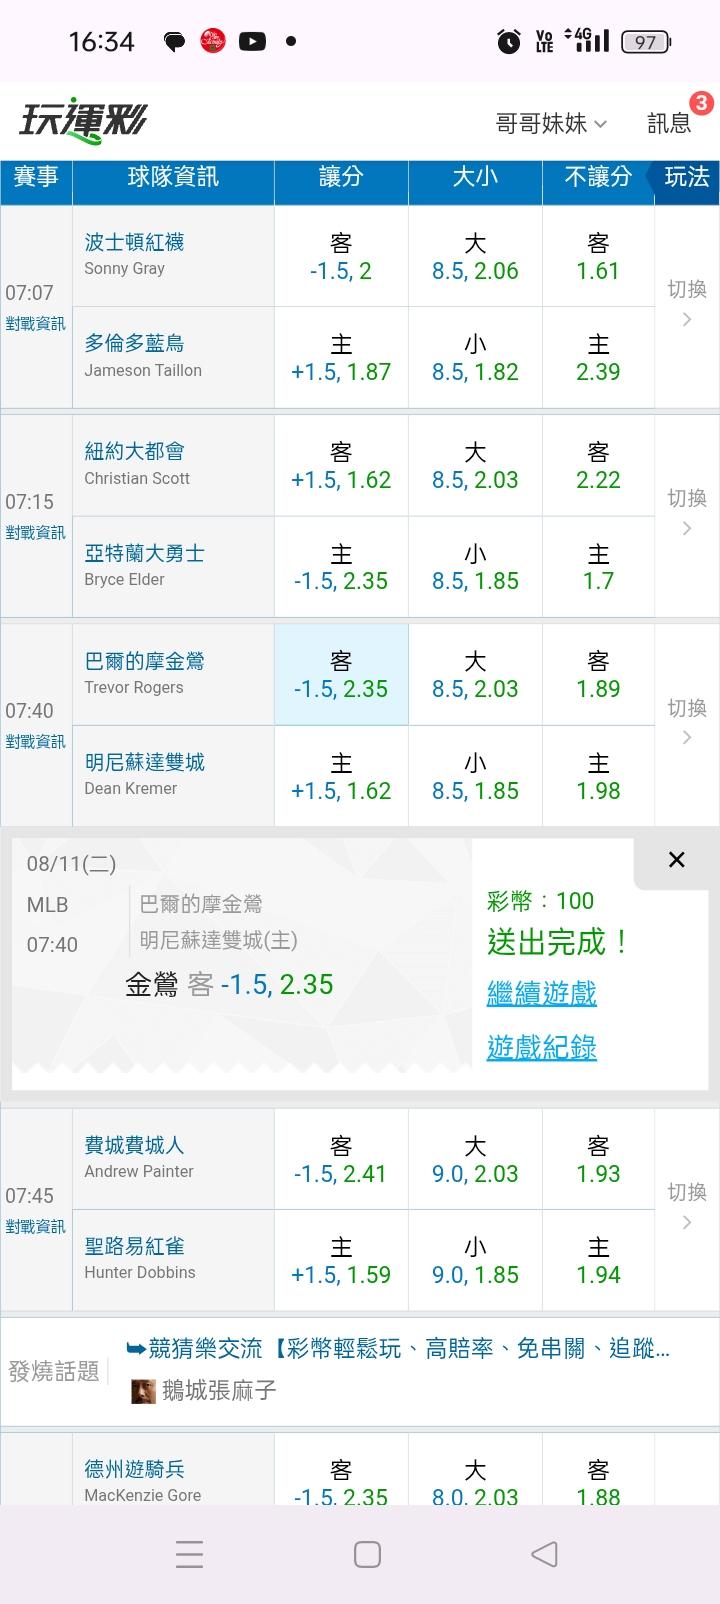This screenshot has width=720, height=1604.
Task: Open the Android recent apps menu icon
Action: click(x=189, y=1553)
